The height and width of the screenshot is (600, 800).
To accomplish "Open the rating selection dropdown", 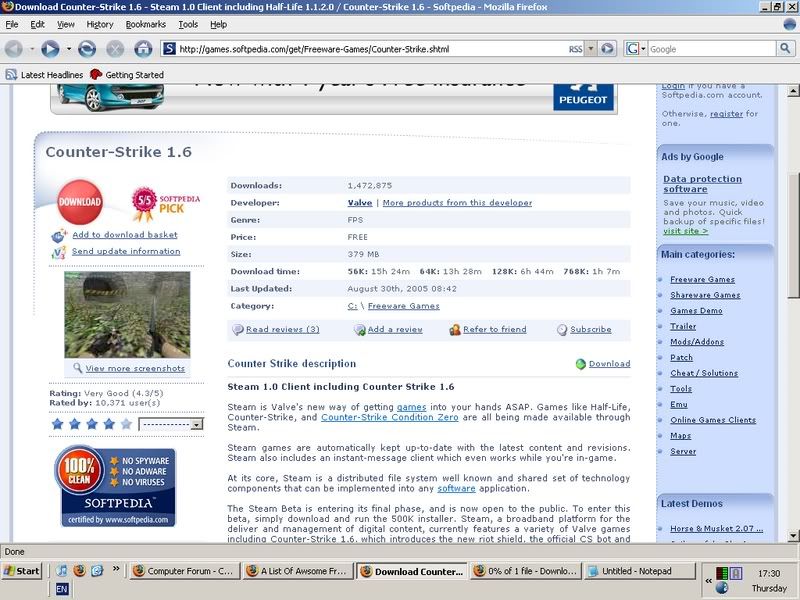I will click(x=171, y=424).
